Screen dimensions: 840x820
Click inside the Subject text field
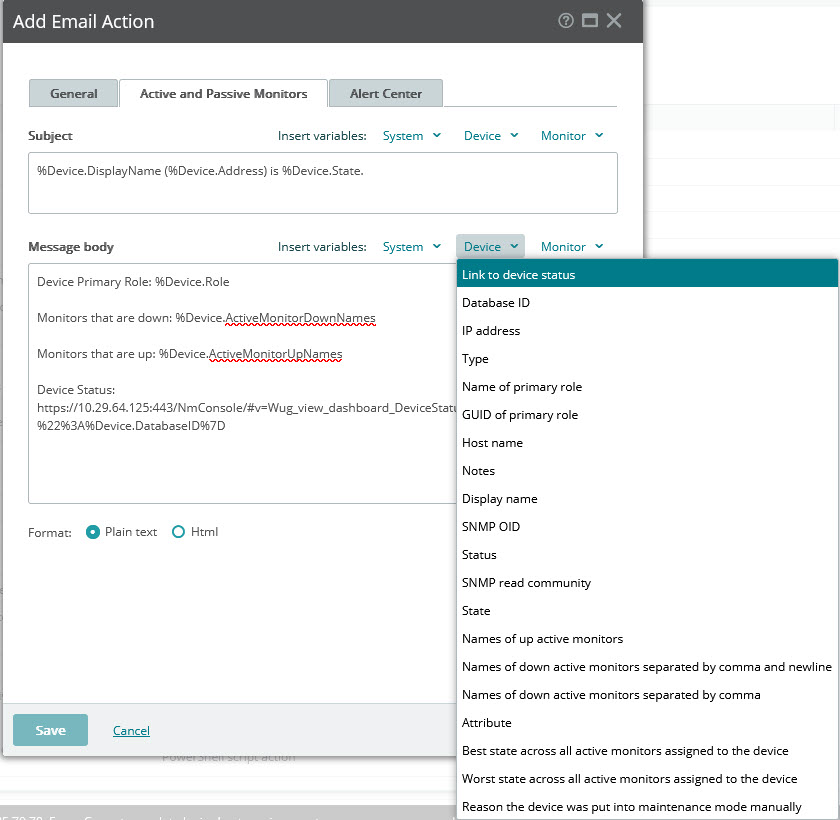[x=322, y=183]
